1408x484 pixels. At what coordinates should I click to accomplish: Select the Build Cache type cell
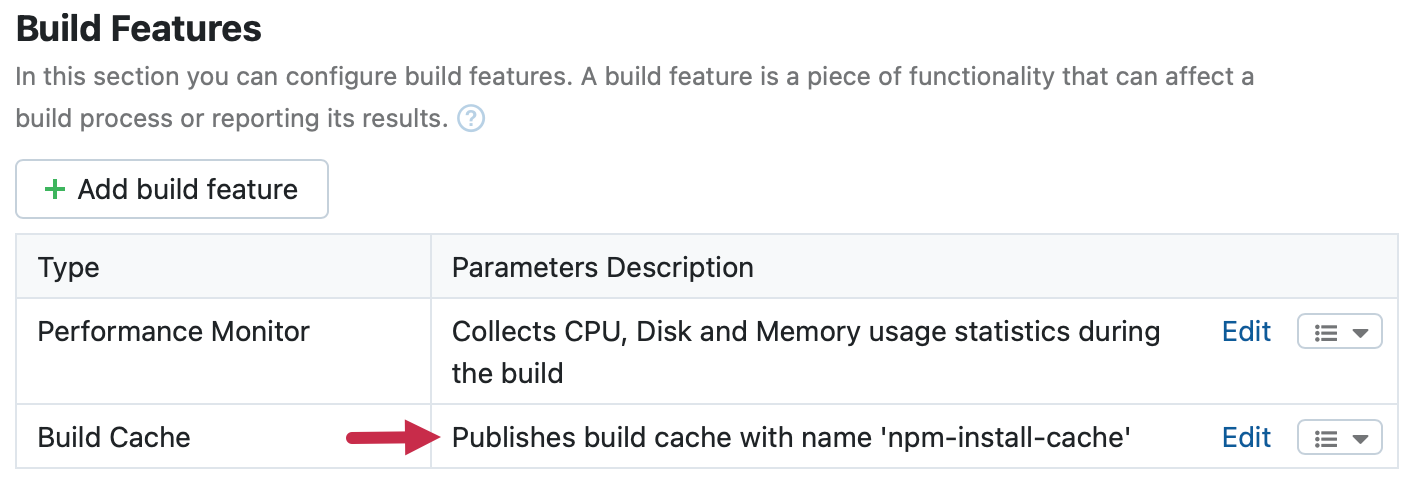pos(114,437)
